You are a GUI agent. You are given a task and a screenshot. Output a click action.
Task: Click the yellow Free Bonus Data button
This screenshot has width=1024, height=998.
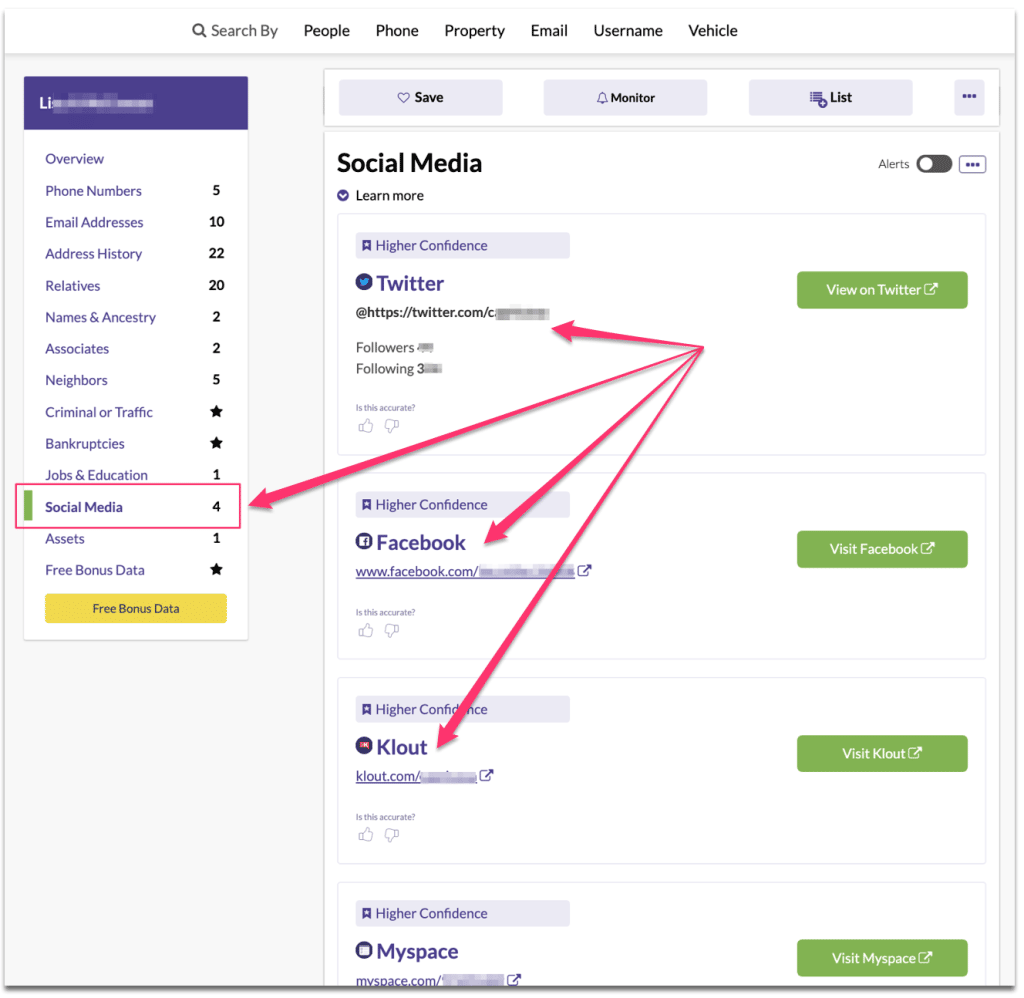coord(136,608)
